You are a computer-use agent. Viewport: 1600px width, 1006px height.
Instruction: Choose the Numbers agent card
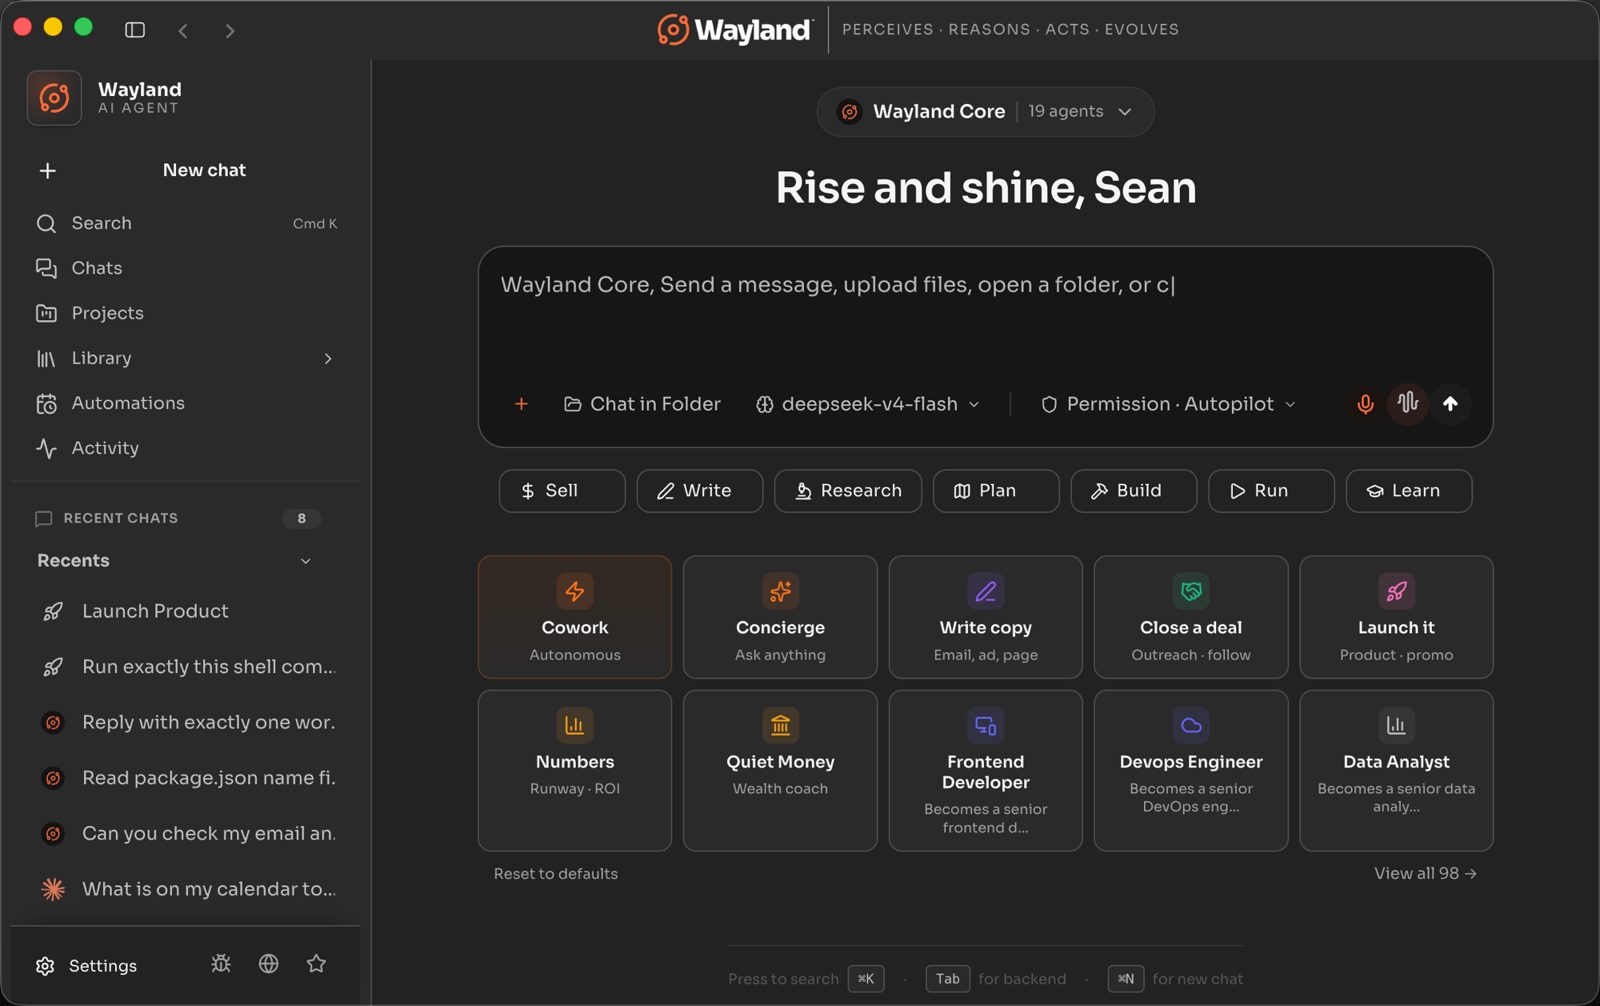(x=575, y=770)
